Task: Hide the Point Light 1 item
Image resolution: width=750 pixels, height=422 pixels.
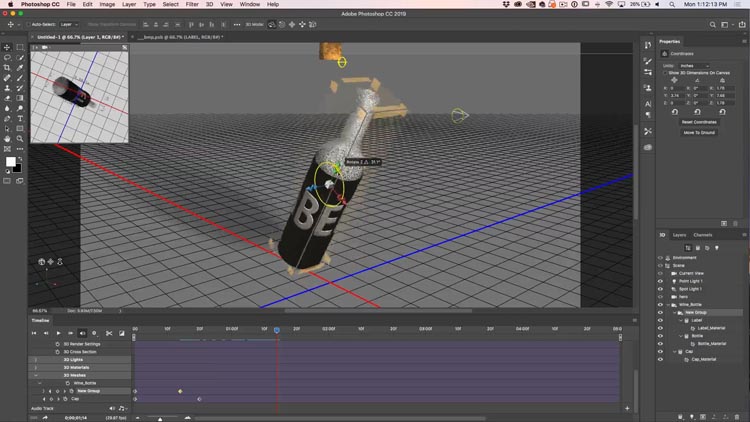Action: tap(660, 281)
